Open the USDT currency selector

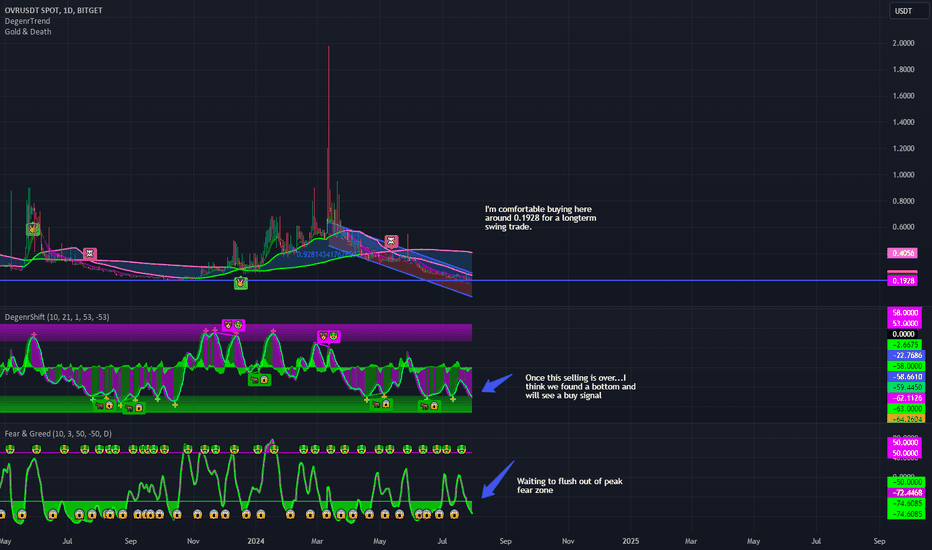(x=908, y=11)
